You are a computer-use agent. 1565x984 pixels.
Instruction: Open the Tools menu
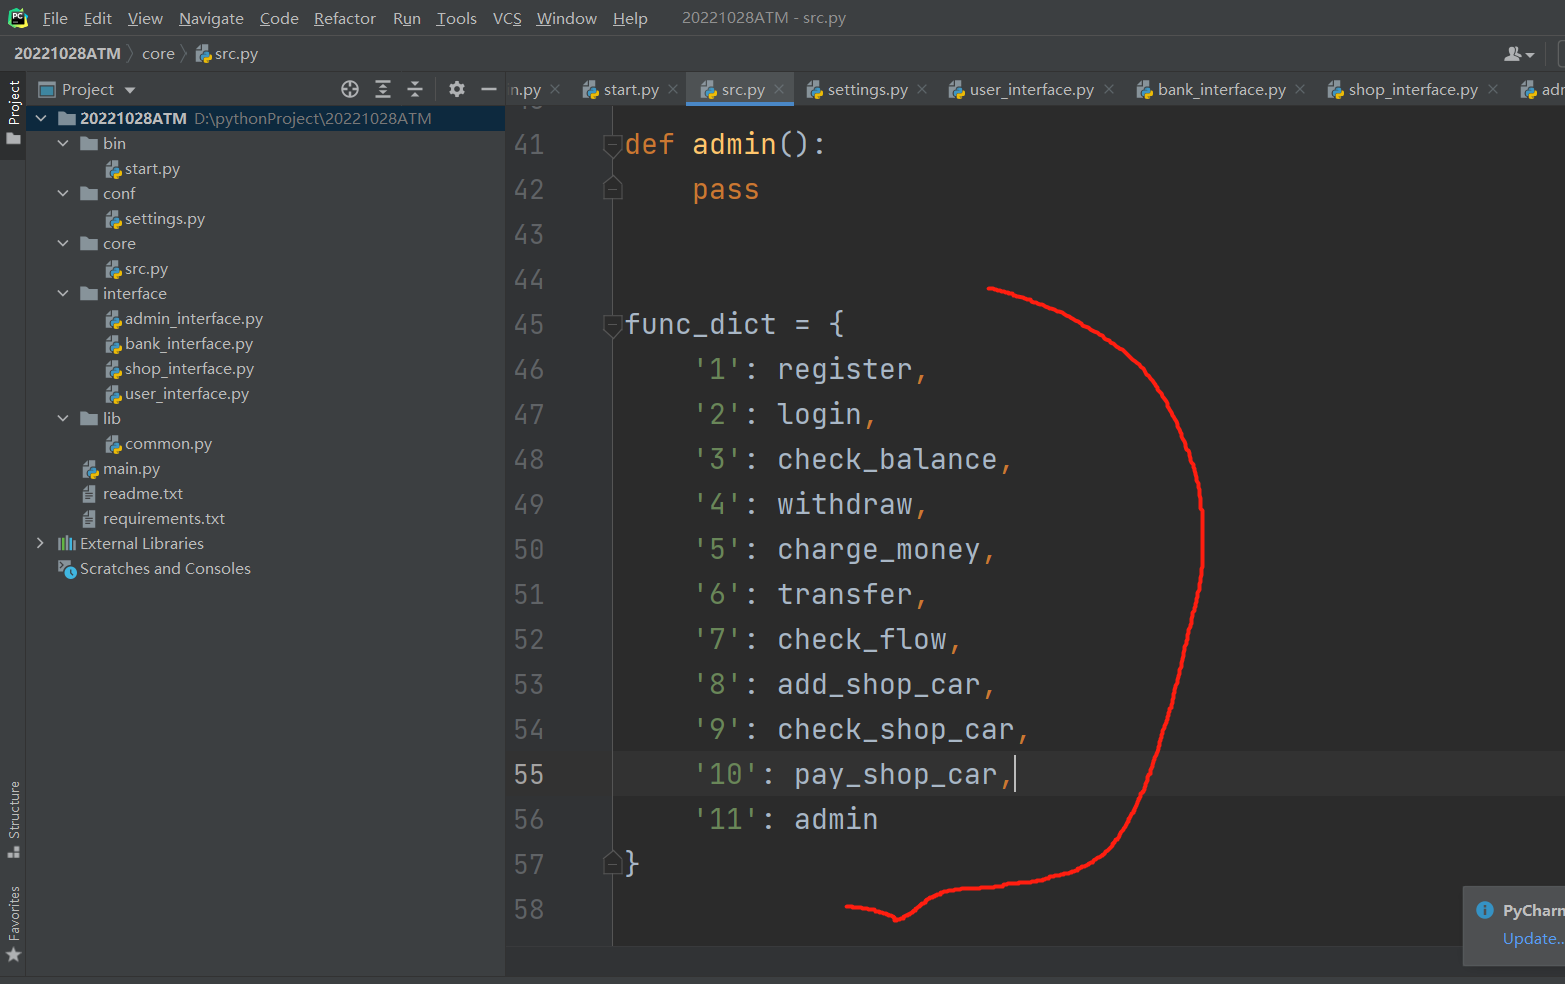tap(456, 19)
